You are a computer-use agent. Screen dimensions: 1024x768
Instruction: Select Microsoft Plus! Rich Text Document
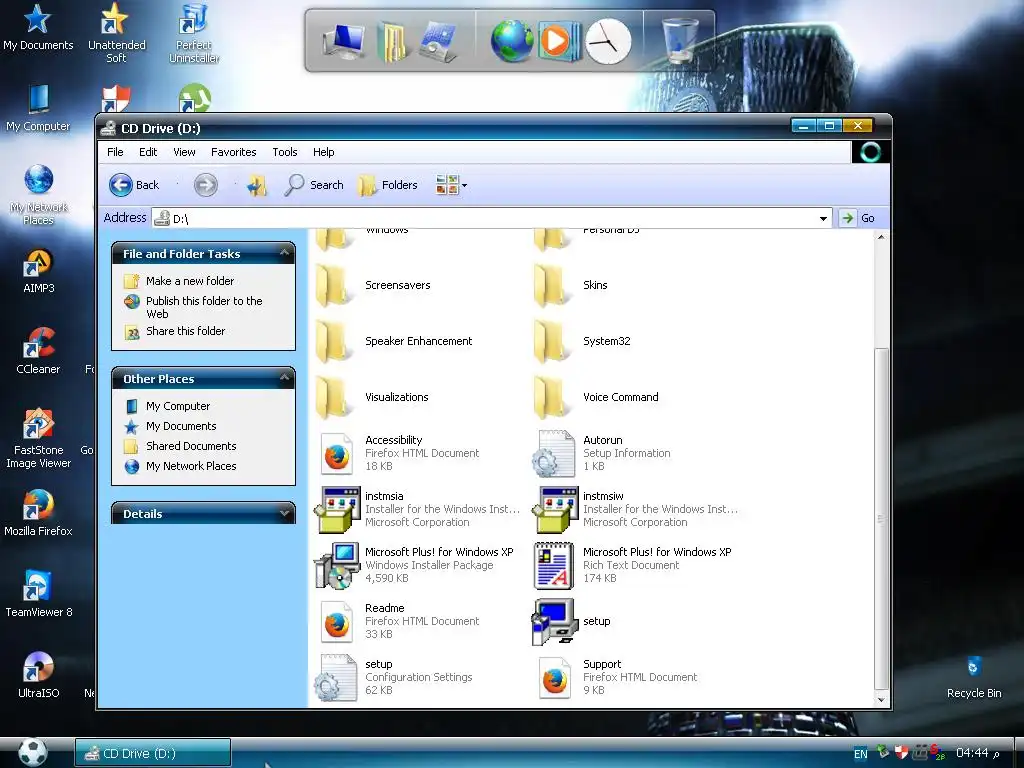pos(632,565)
